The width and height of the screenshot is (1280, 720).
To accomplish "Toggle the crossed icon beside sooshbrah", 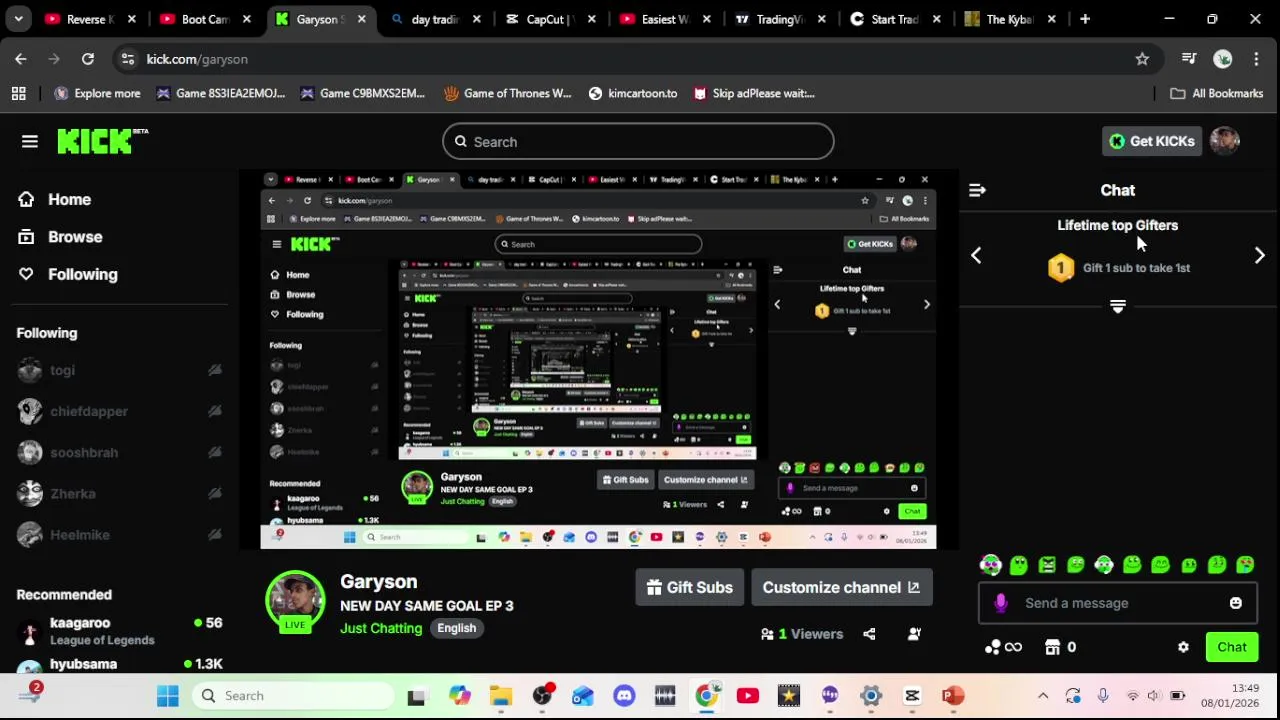I will pos(214,452).
